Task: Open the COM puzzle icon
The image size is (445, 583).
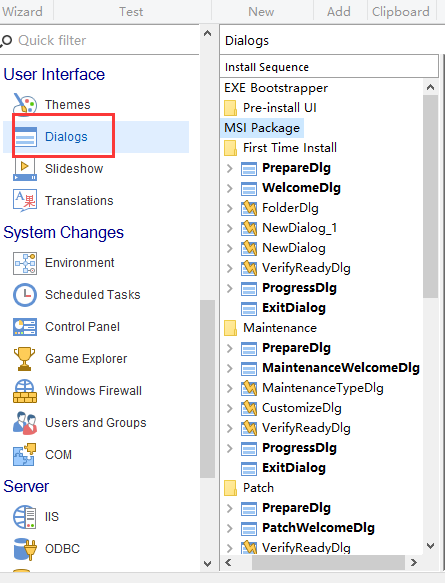Action: [25, 454]
